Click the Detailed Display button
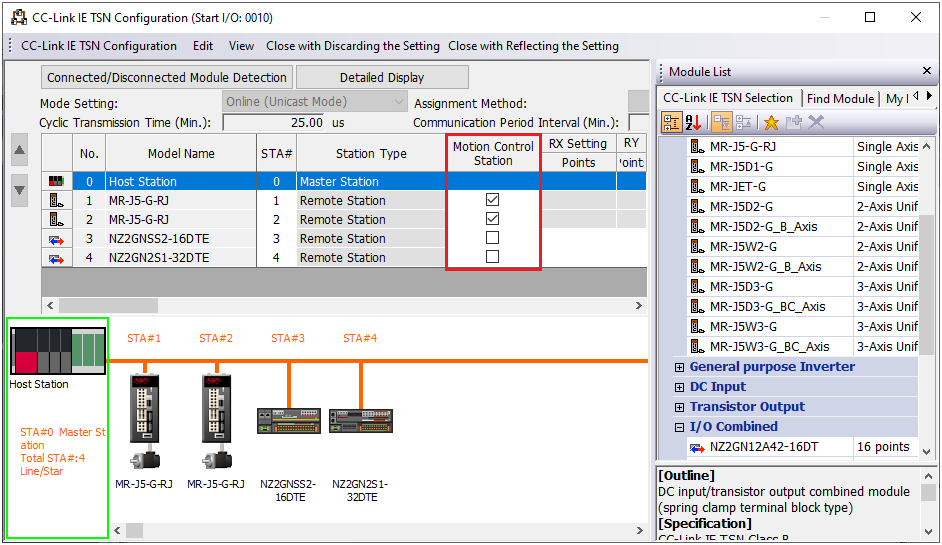This screenshot has height=545, width=942. point(382,78)
